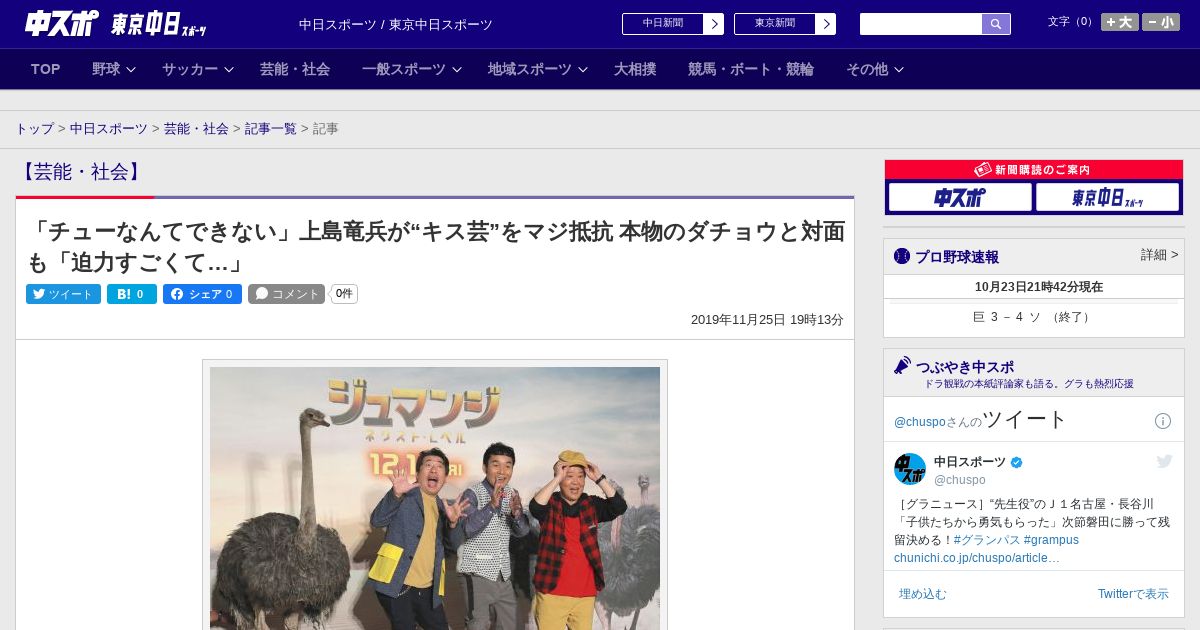
Task: Click the search magnifier button
Action: [996, 24]
